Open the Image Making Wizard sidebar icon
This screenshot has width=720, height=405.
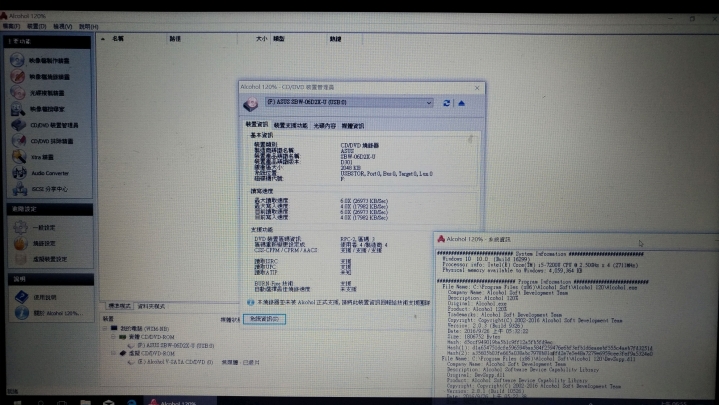(x=17, y=60)
